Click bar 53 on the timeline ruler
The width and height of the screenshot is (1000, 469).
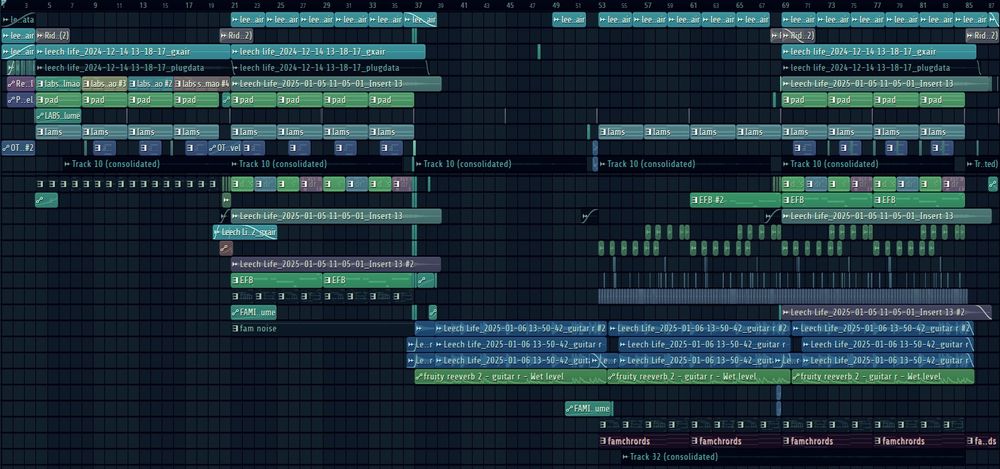coord(602,5)
